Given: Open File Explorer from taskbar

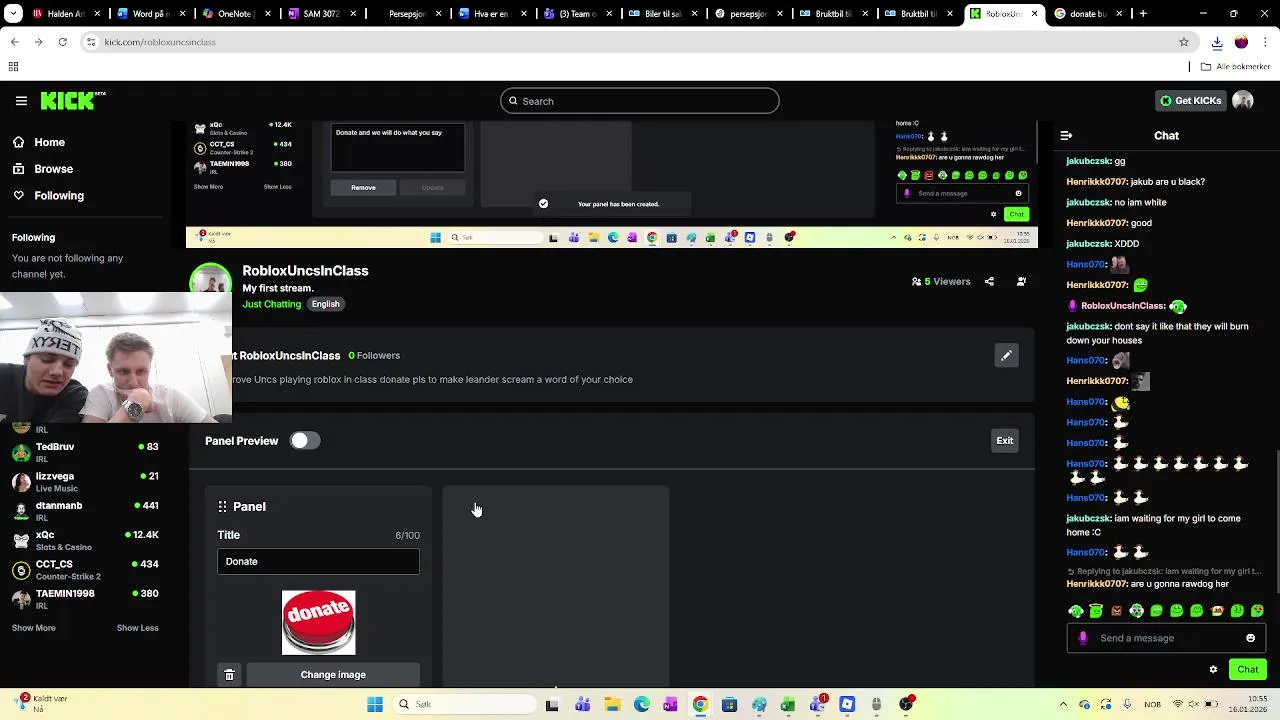Looking at the screenshot, I should coord(612,705).
